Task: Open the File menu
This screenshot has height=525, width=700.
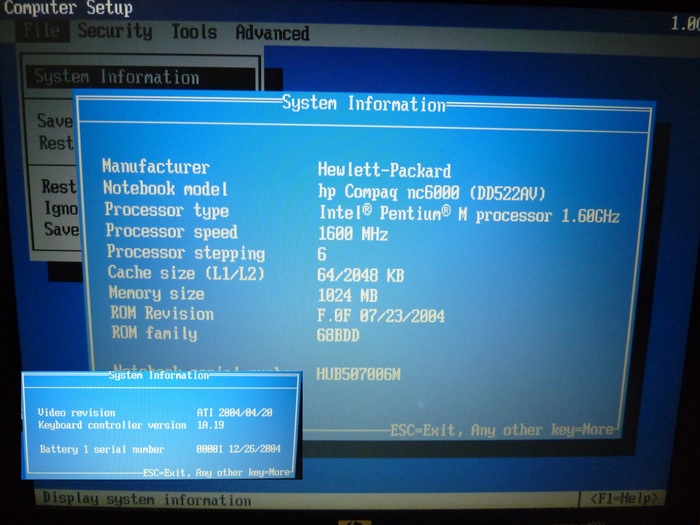Action: click(x=42, y=31)
